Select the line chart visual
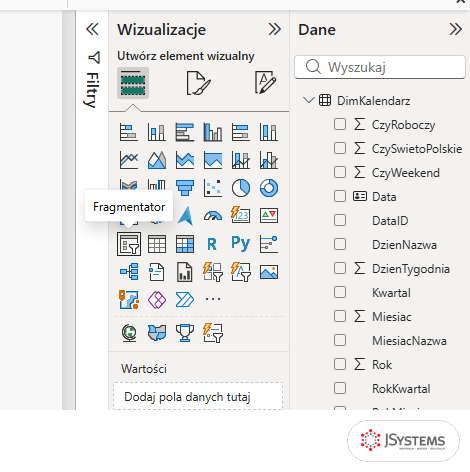The image size is (470, 472). (x=129, y=160)
